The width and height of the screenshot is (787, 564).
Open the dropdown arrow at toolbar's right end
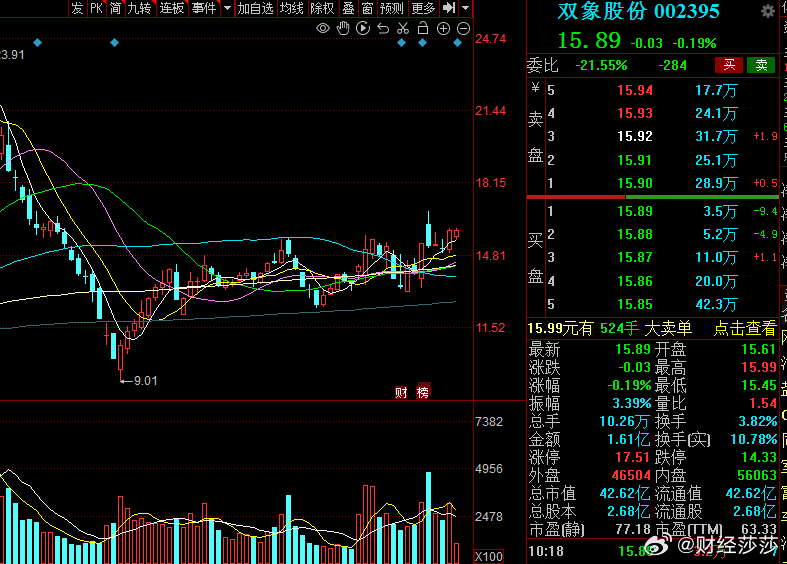click(465, 8)
